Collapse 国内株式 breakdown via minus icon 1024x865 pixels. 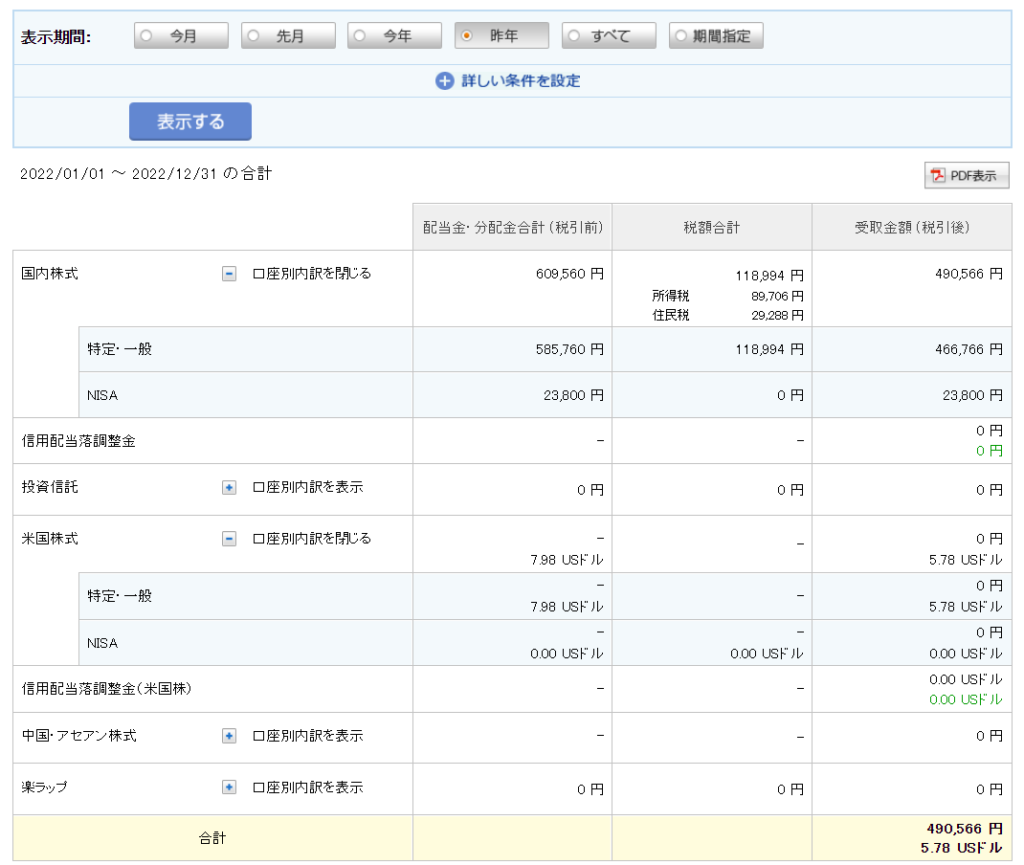pyautogui.click(x=229, y=274)
